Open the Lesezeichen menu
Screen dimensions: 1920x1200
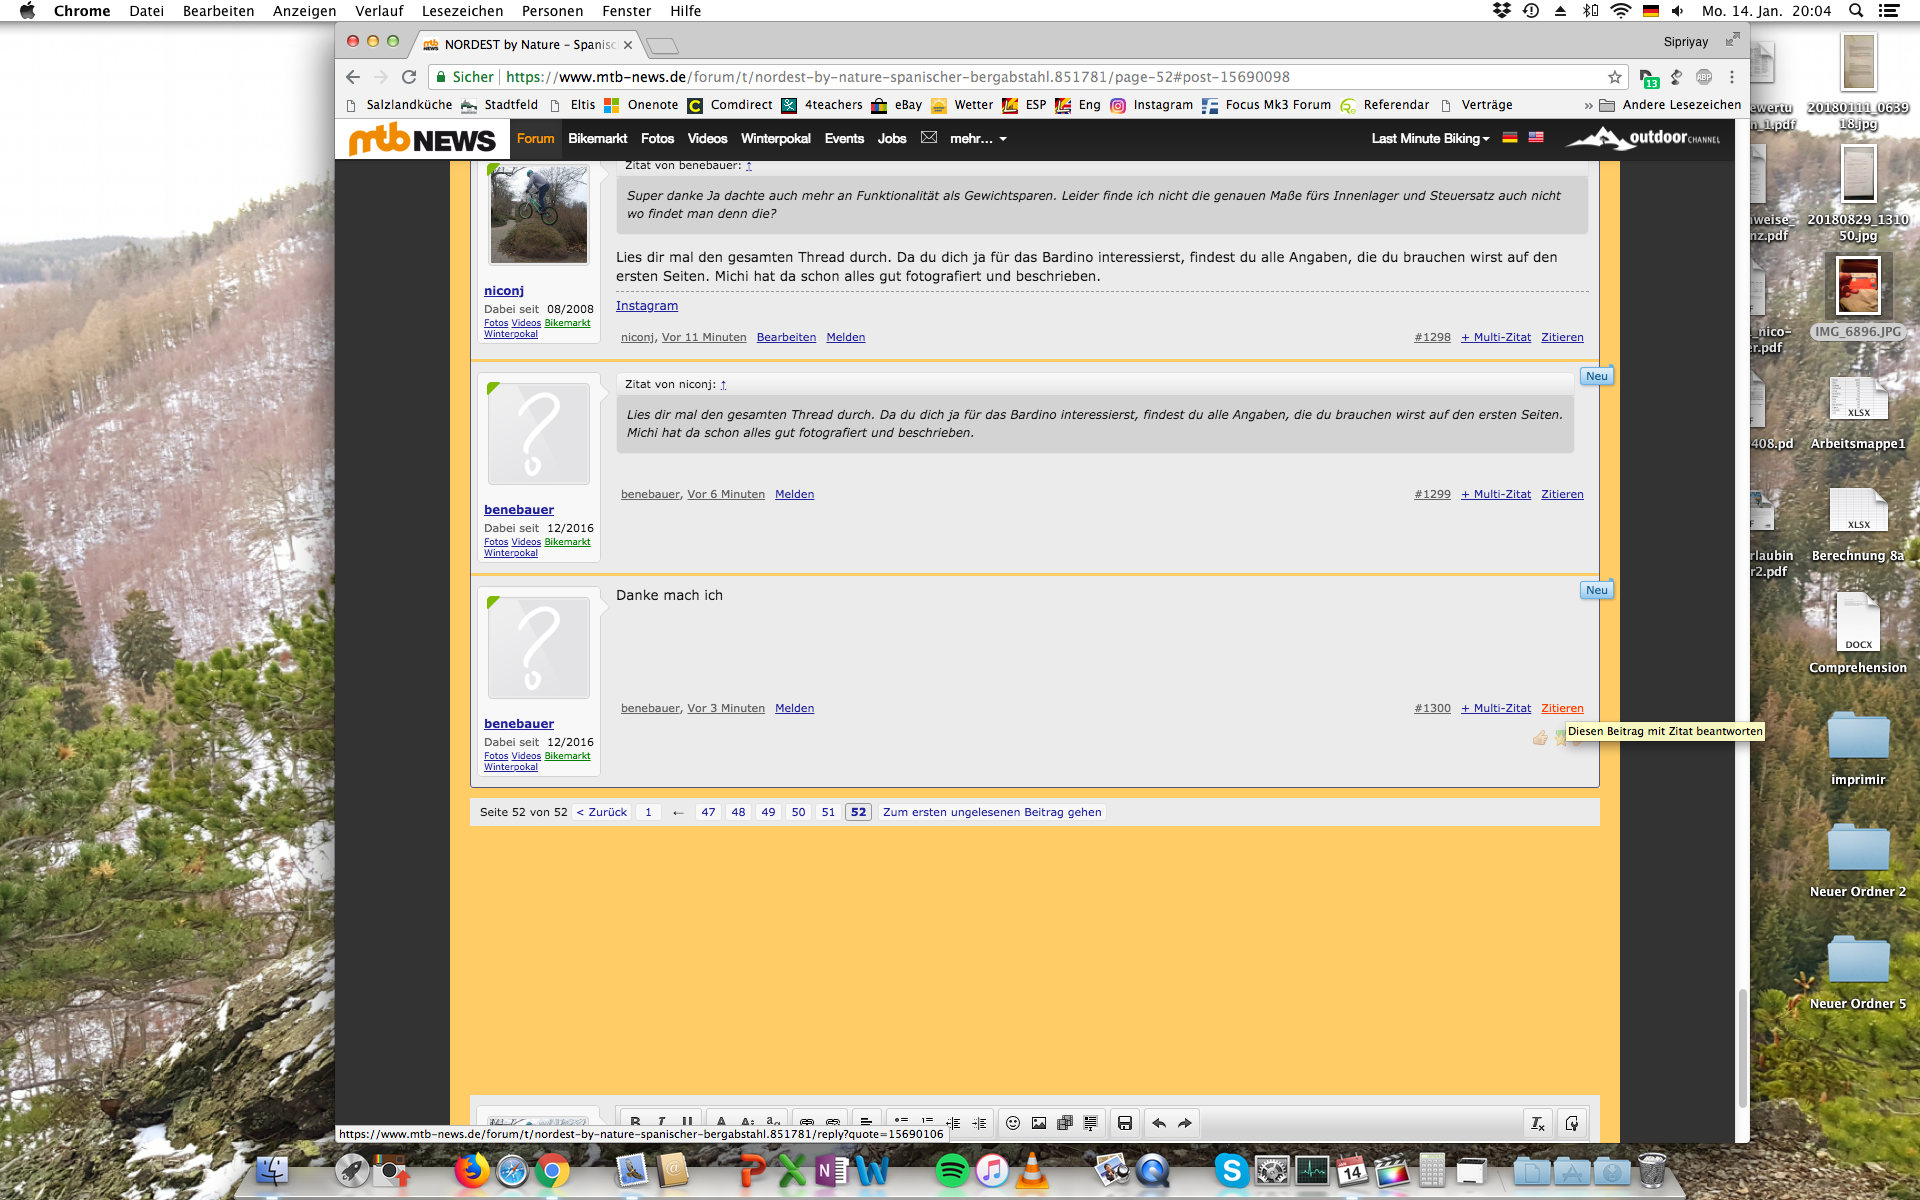[x=462, y=11]
